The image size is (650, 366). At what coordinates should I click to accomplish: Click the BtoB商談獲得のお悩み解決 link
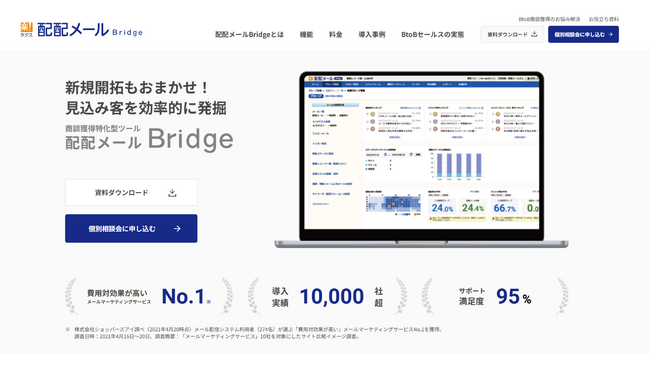pos(549,19)
